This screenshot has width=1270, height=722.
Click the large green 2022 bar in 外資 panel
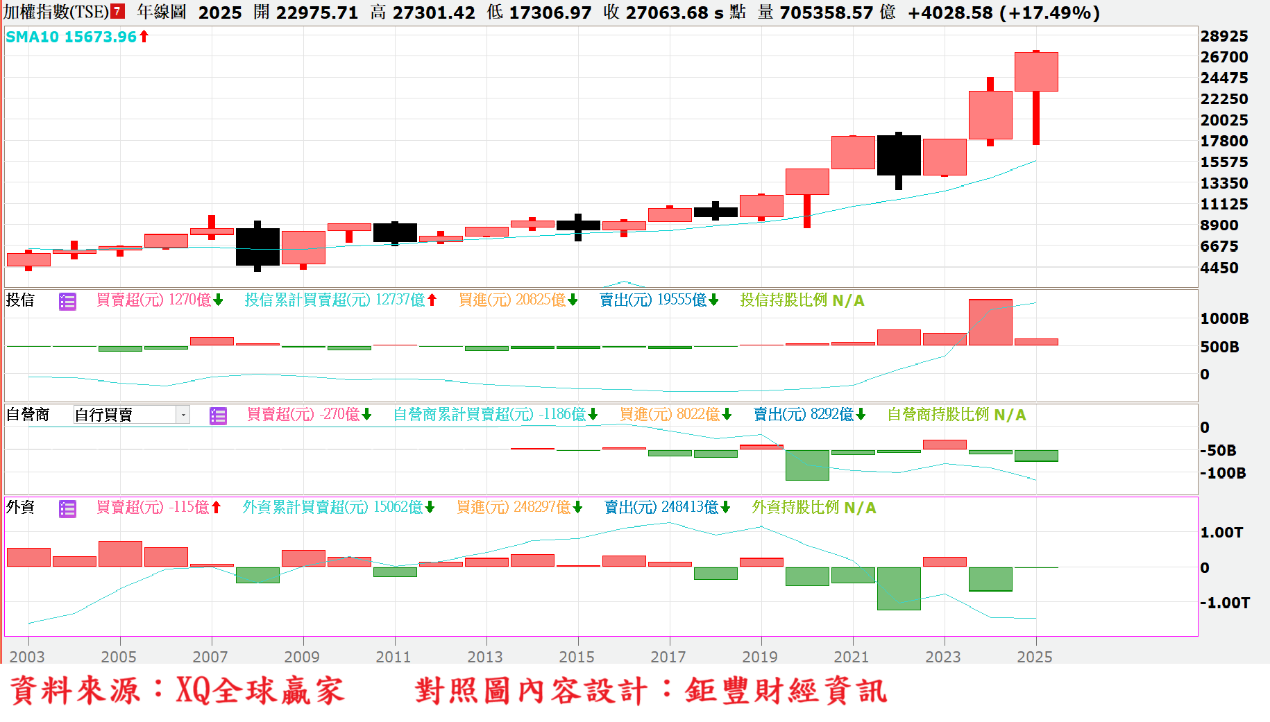pyautogui.click(x=899, y=588)
